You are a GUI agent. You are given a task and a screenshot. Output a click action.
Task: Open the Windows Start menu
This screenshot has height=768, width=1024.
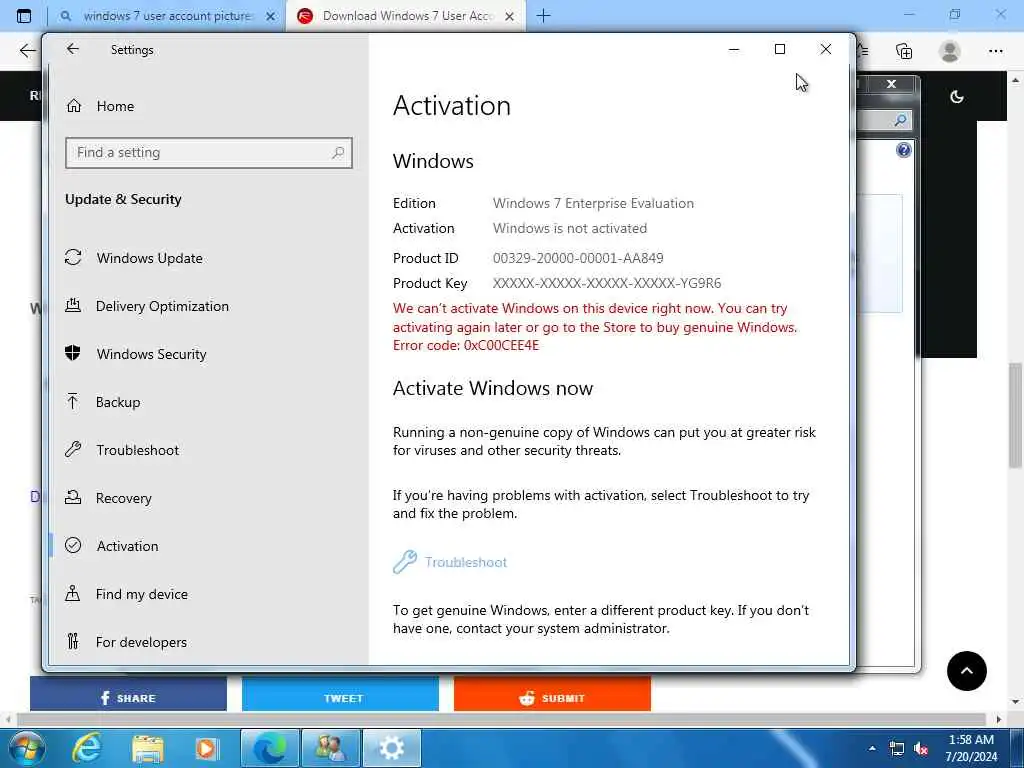pos(26,748)
